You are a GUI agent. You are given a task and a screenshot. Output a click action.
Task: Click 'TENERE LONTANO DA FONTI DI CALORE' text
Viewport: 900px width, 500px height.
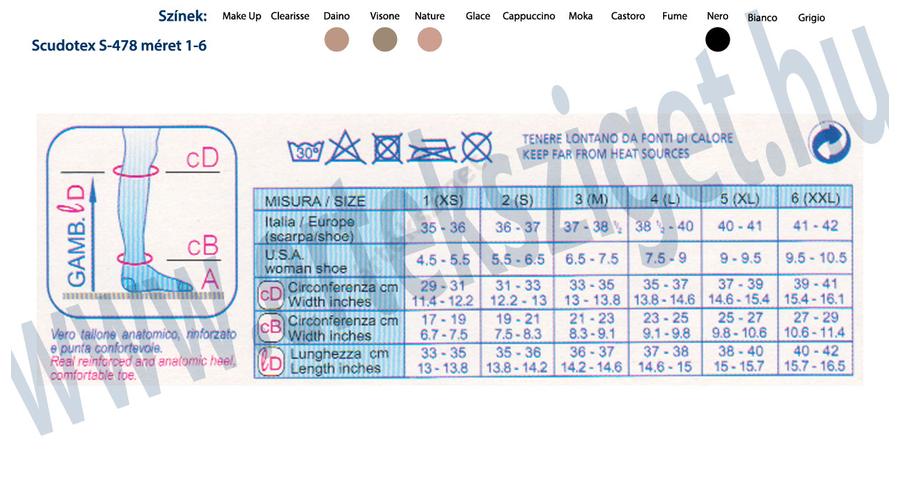click(627, 138)
